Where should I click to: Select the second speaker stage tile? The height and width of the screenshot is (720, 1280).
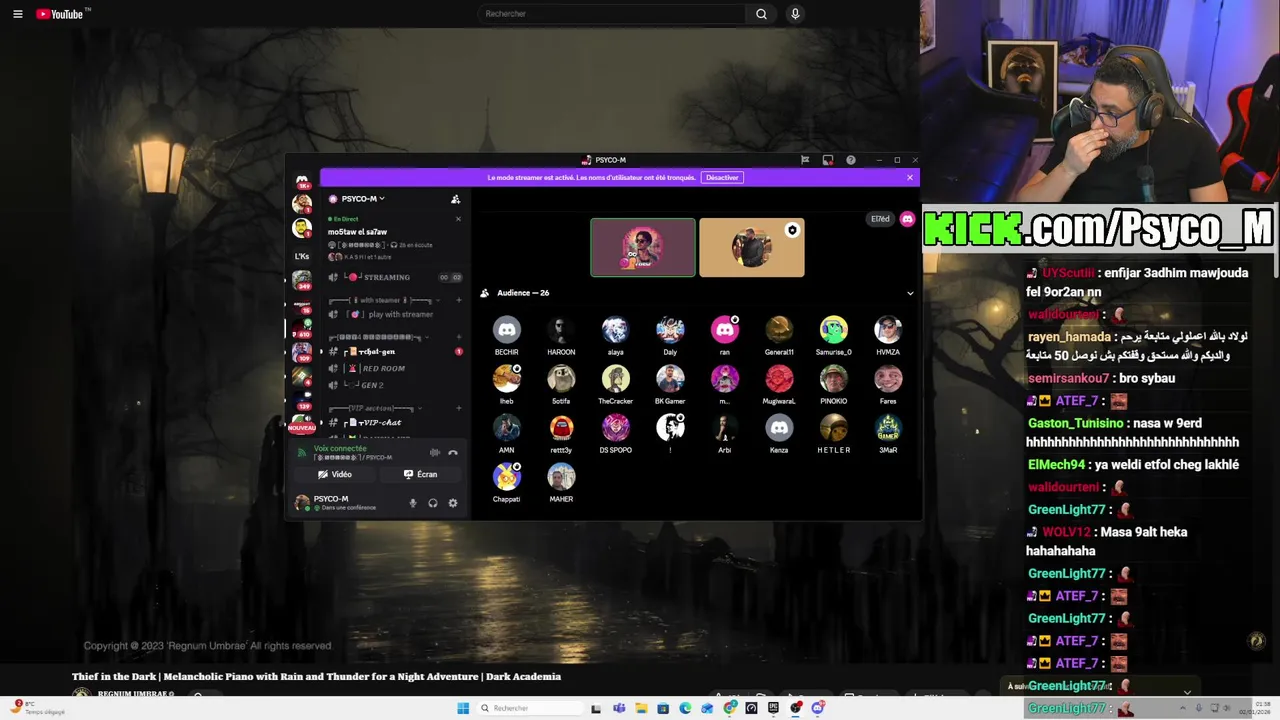tap(752, 247)
